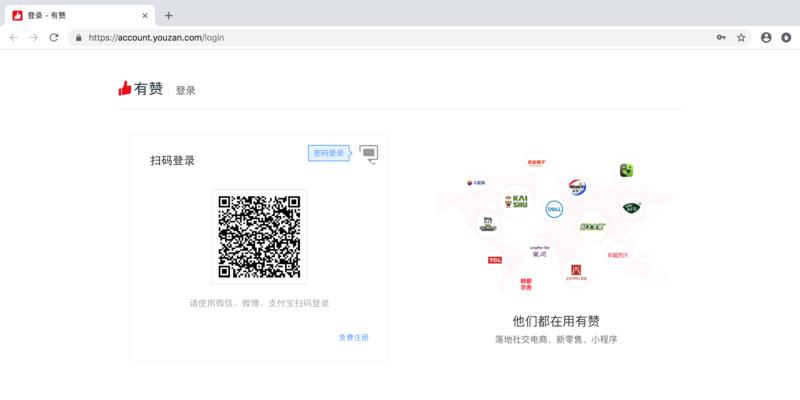
Task: Click the red TCL brand logo
Action: tap(494, 260)
